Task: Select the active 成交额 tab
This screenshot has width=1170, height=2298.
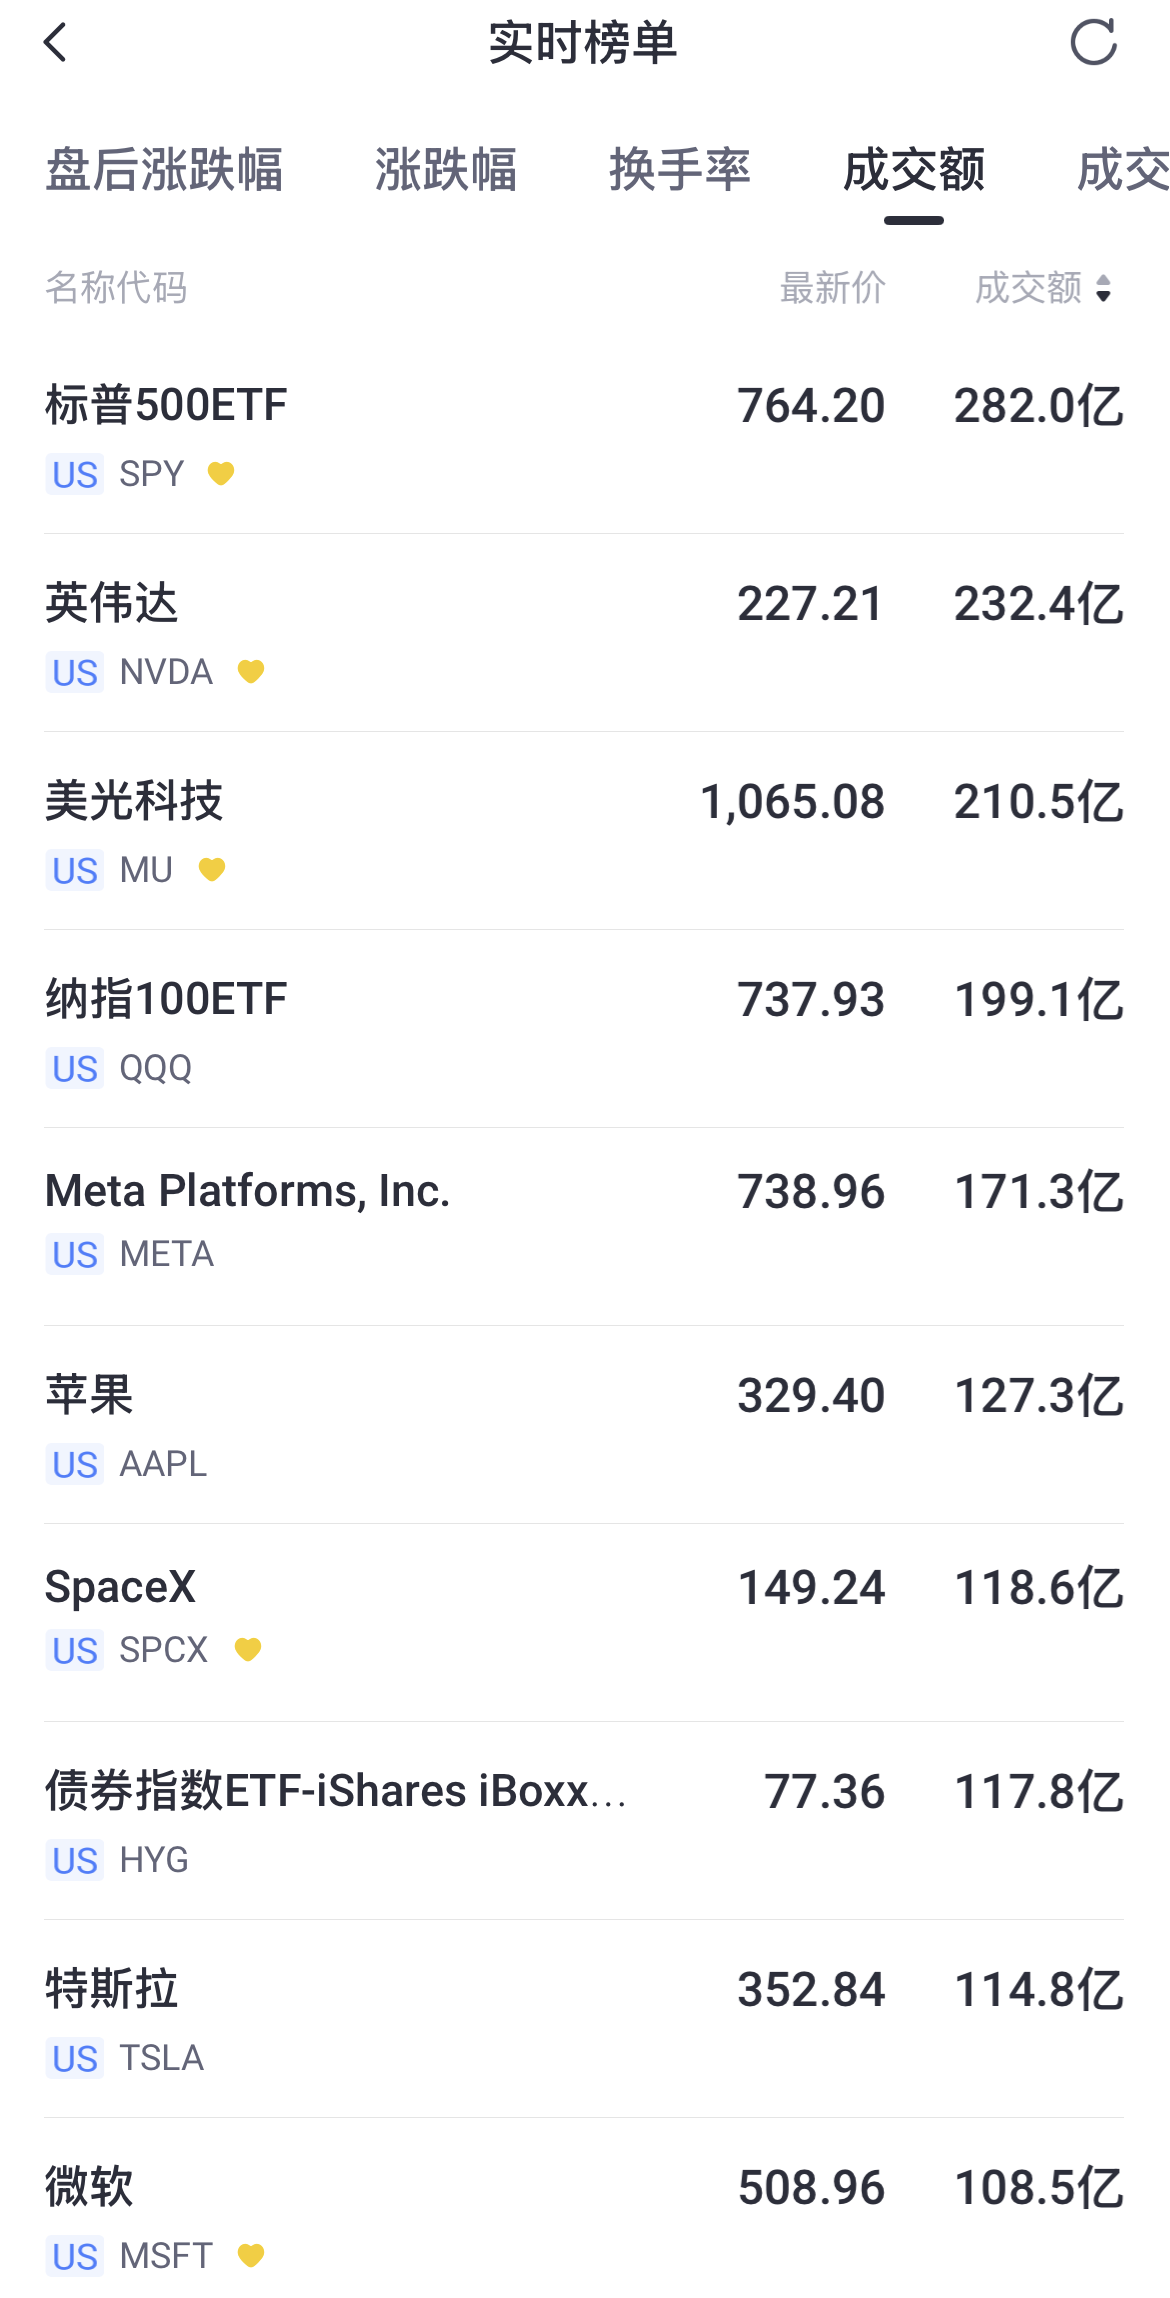Action: coord(914,169)
